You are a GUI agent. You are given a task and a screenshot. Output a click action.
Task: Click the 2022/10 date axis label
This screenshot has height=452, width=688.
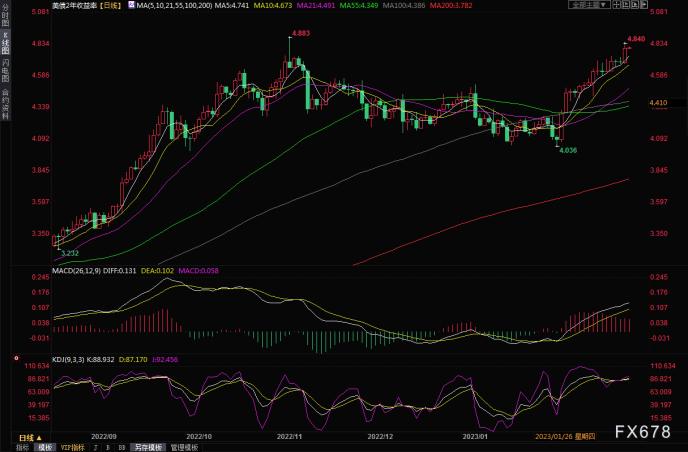(x=199, y=436)
